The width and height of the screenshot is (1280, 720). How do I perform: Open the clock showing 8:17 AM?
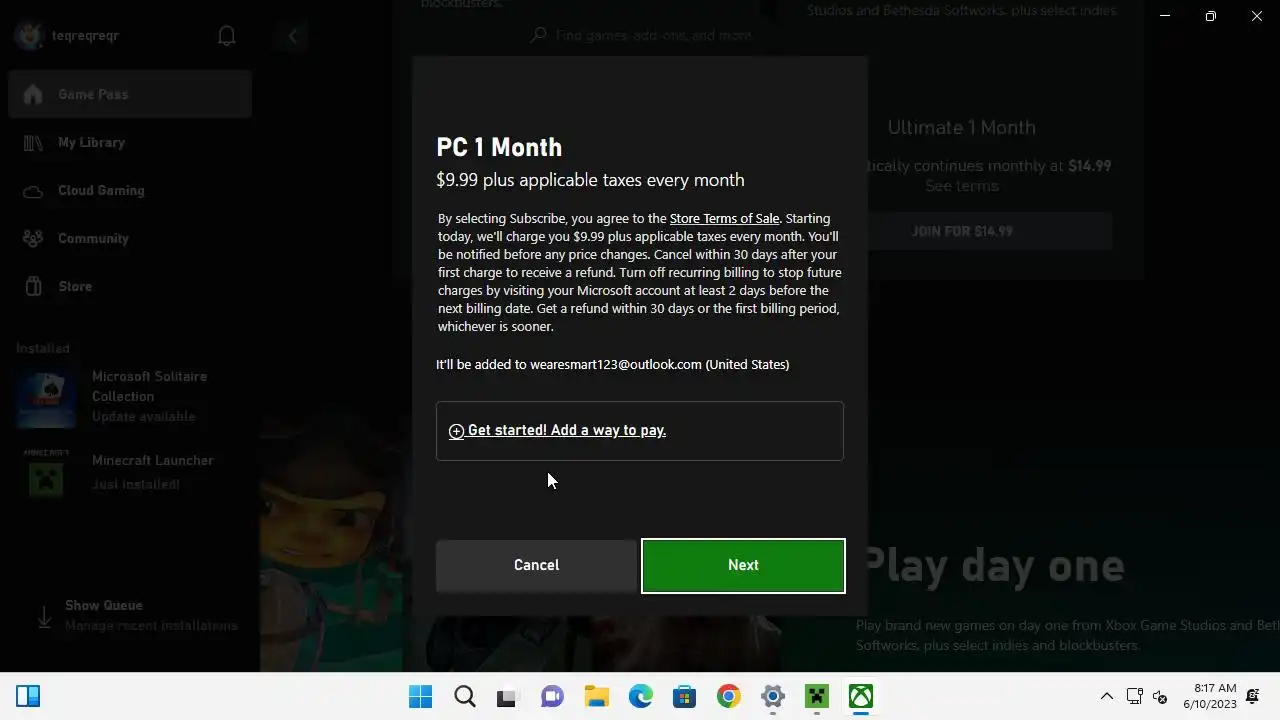click(1209, 697)
